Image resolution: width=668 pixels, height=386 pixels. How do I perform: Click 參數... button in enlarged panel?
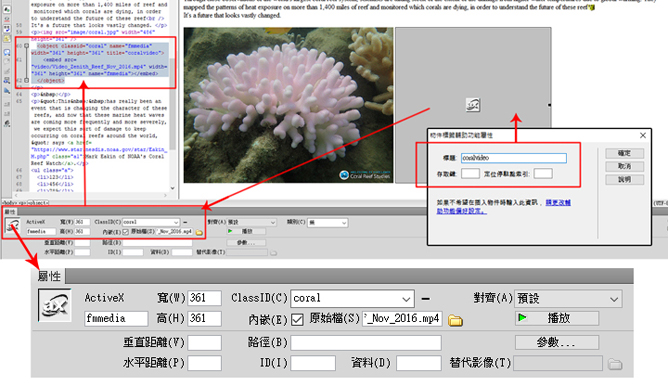click(557, 342)
